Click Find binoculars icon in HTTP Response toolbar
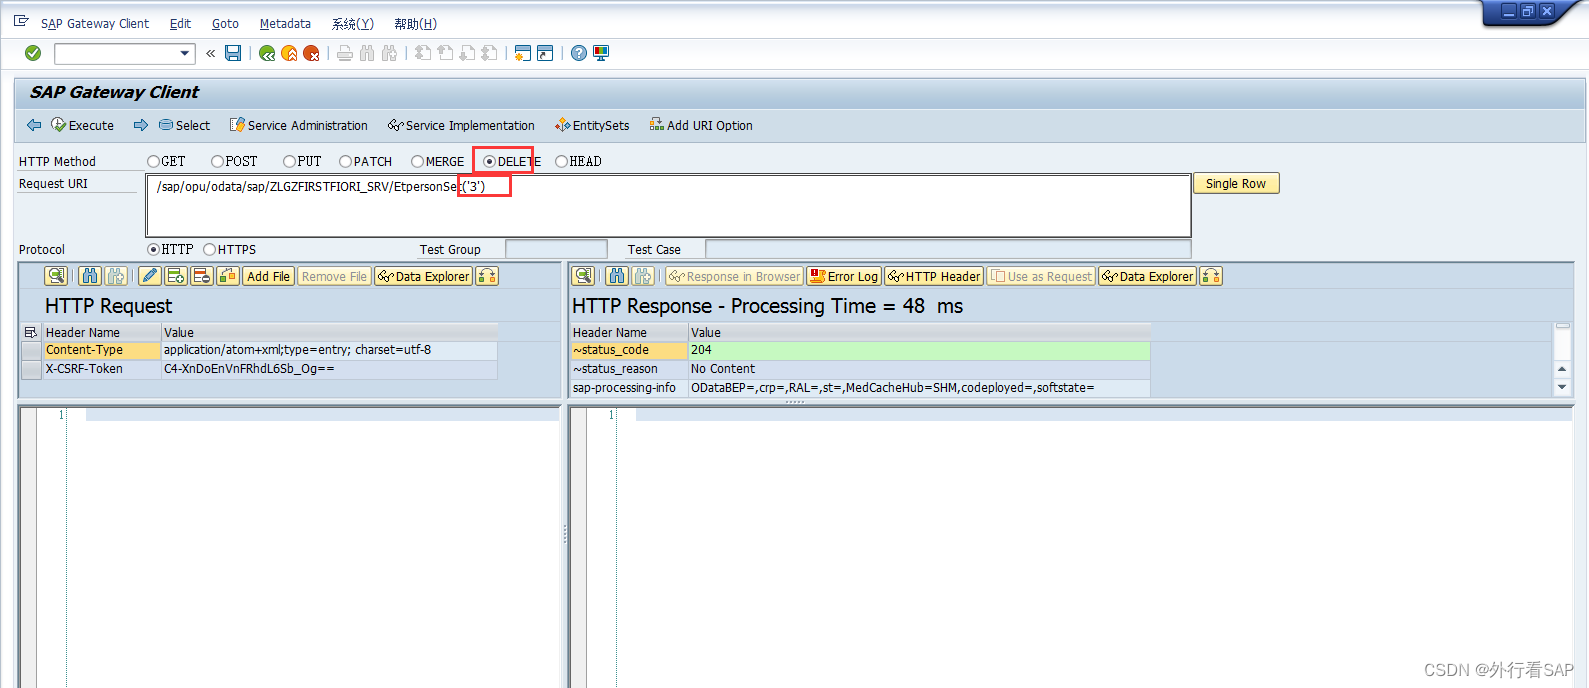This screenshot has width=1589, height=688. pyautogui.click(x=618, y=276)
